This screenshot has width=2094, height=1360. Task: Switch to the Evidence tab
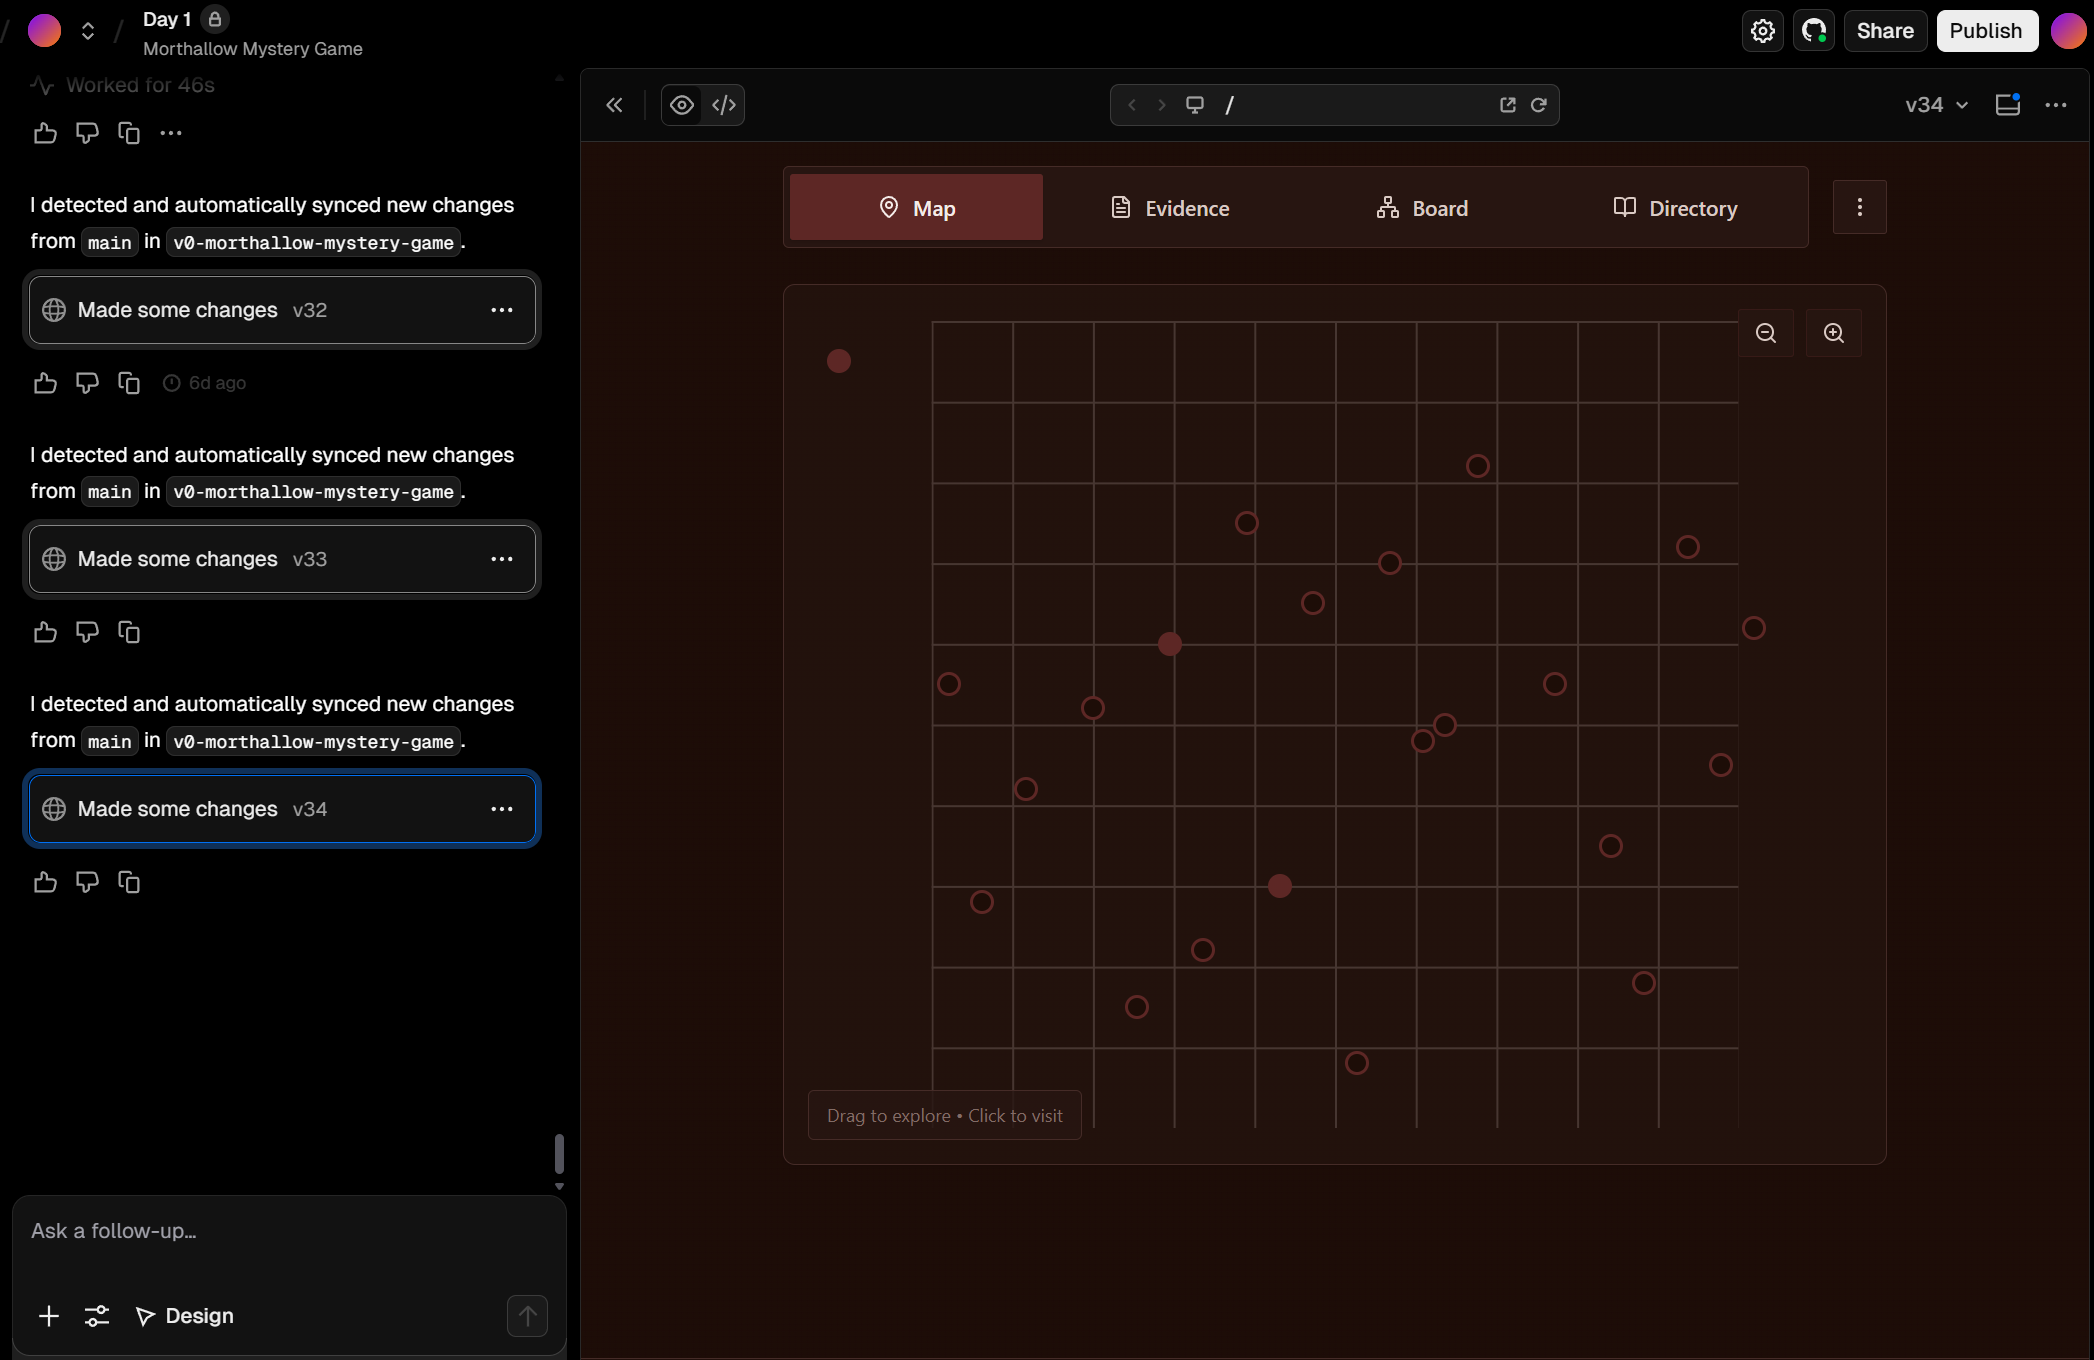pyautogui.click(x=1170, y=208)
